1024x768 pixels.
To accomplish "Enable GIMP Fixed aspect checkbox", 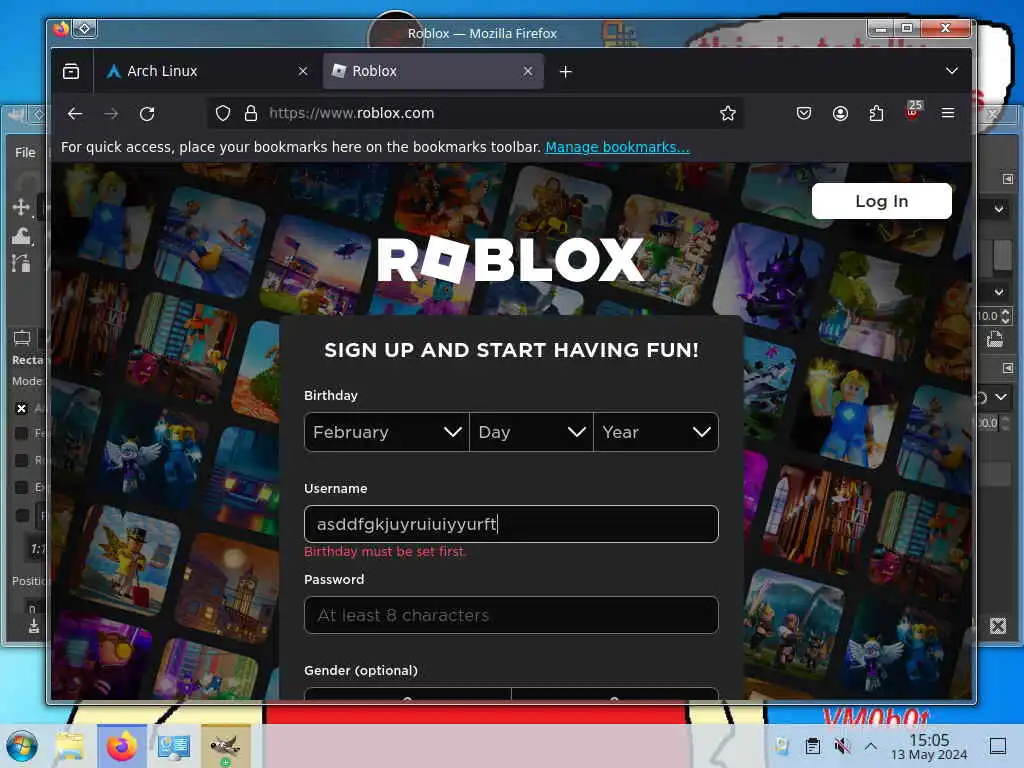I will point(22,515).
